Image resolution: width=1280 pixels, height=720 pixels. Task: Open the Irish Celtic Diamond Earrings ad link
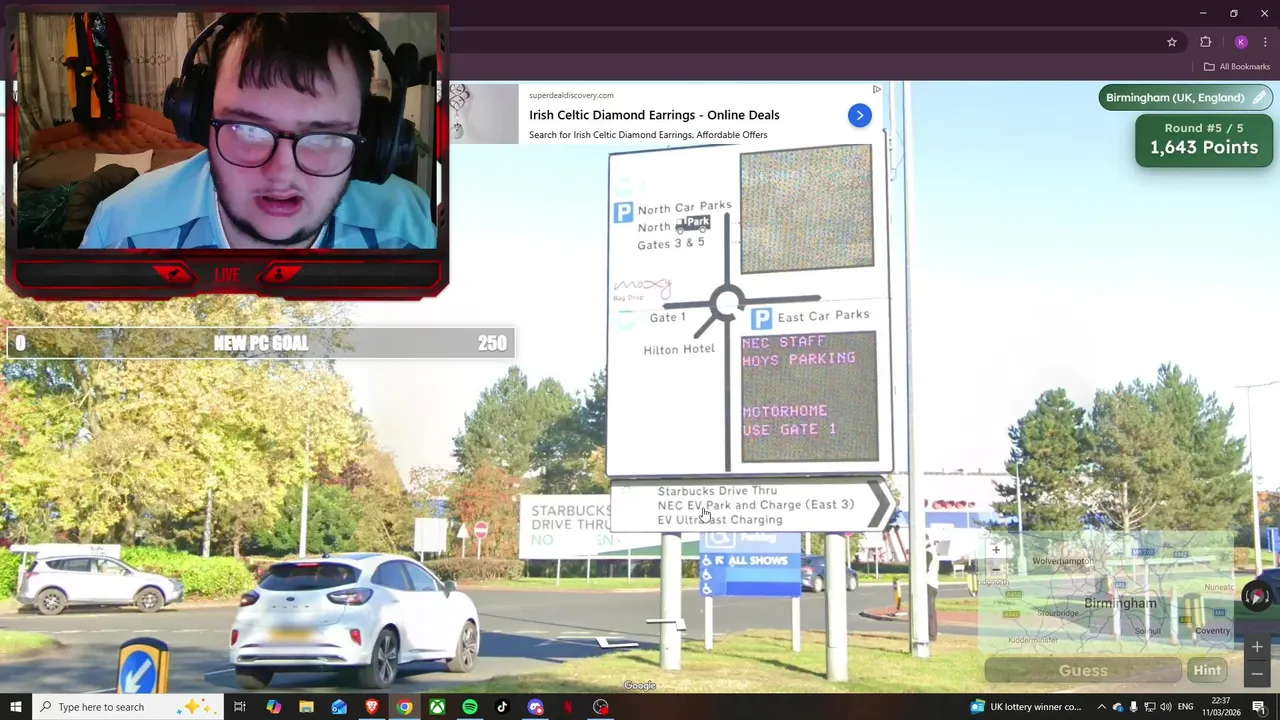point(654,115)
